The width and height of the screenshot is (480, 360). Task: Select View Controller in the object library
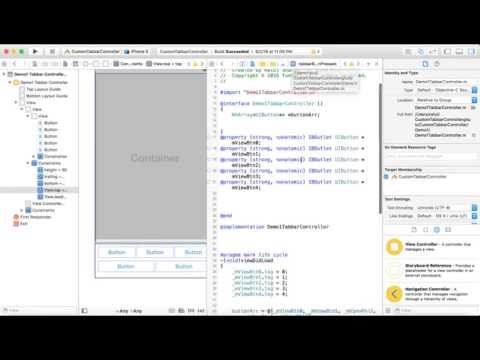tap(431, 247)
